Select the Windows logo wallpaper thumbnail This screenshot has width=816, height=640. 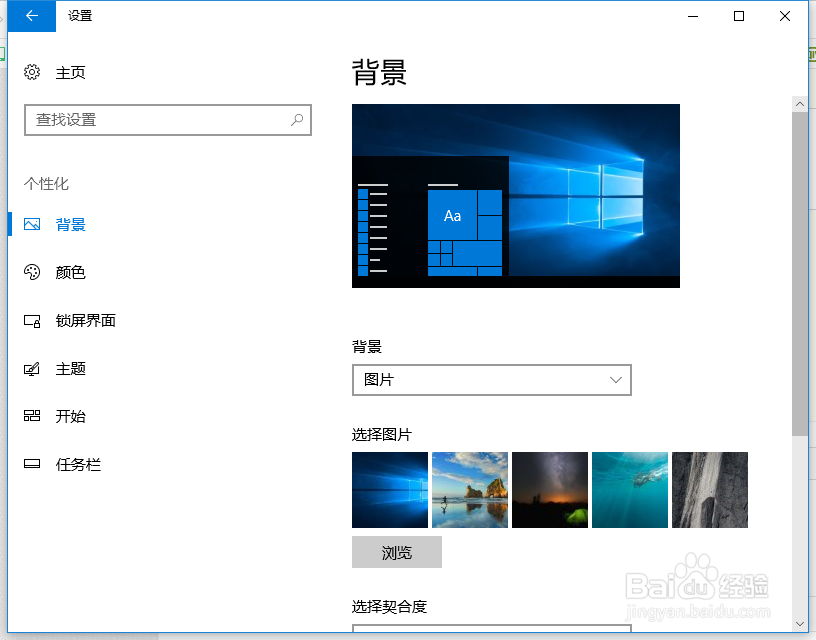pyautogui.click(x=390, y=490)
